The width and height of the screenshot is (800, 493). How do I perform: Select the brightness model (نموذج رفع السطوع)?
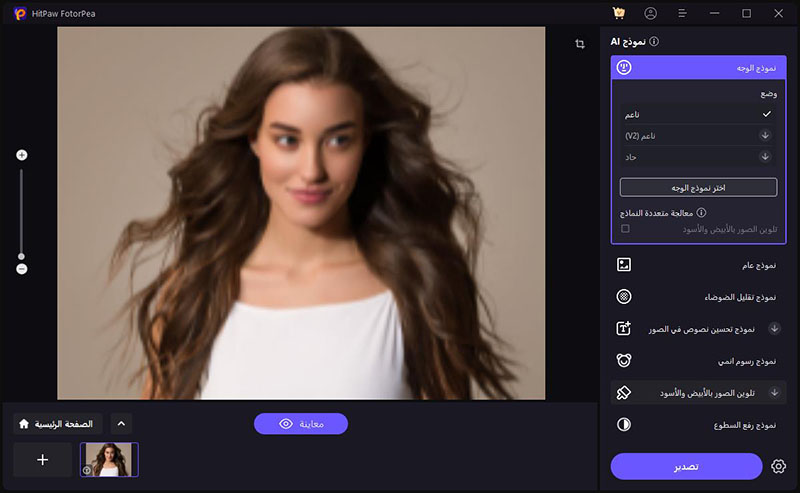[x=699, y=424]
